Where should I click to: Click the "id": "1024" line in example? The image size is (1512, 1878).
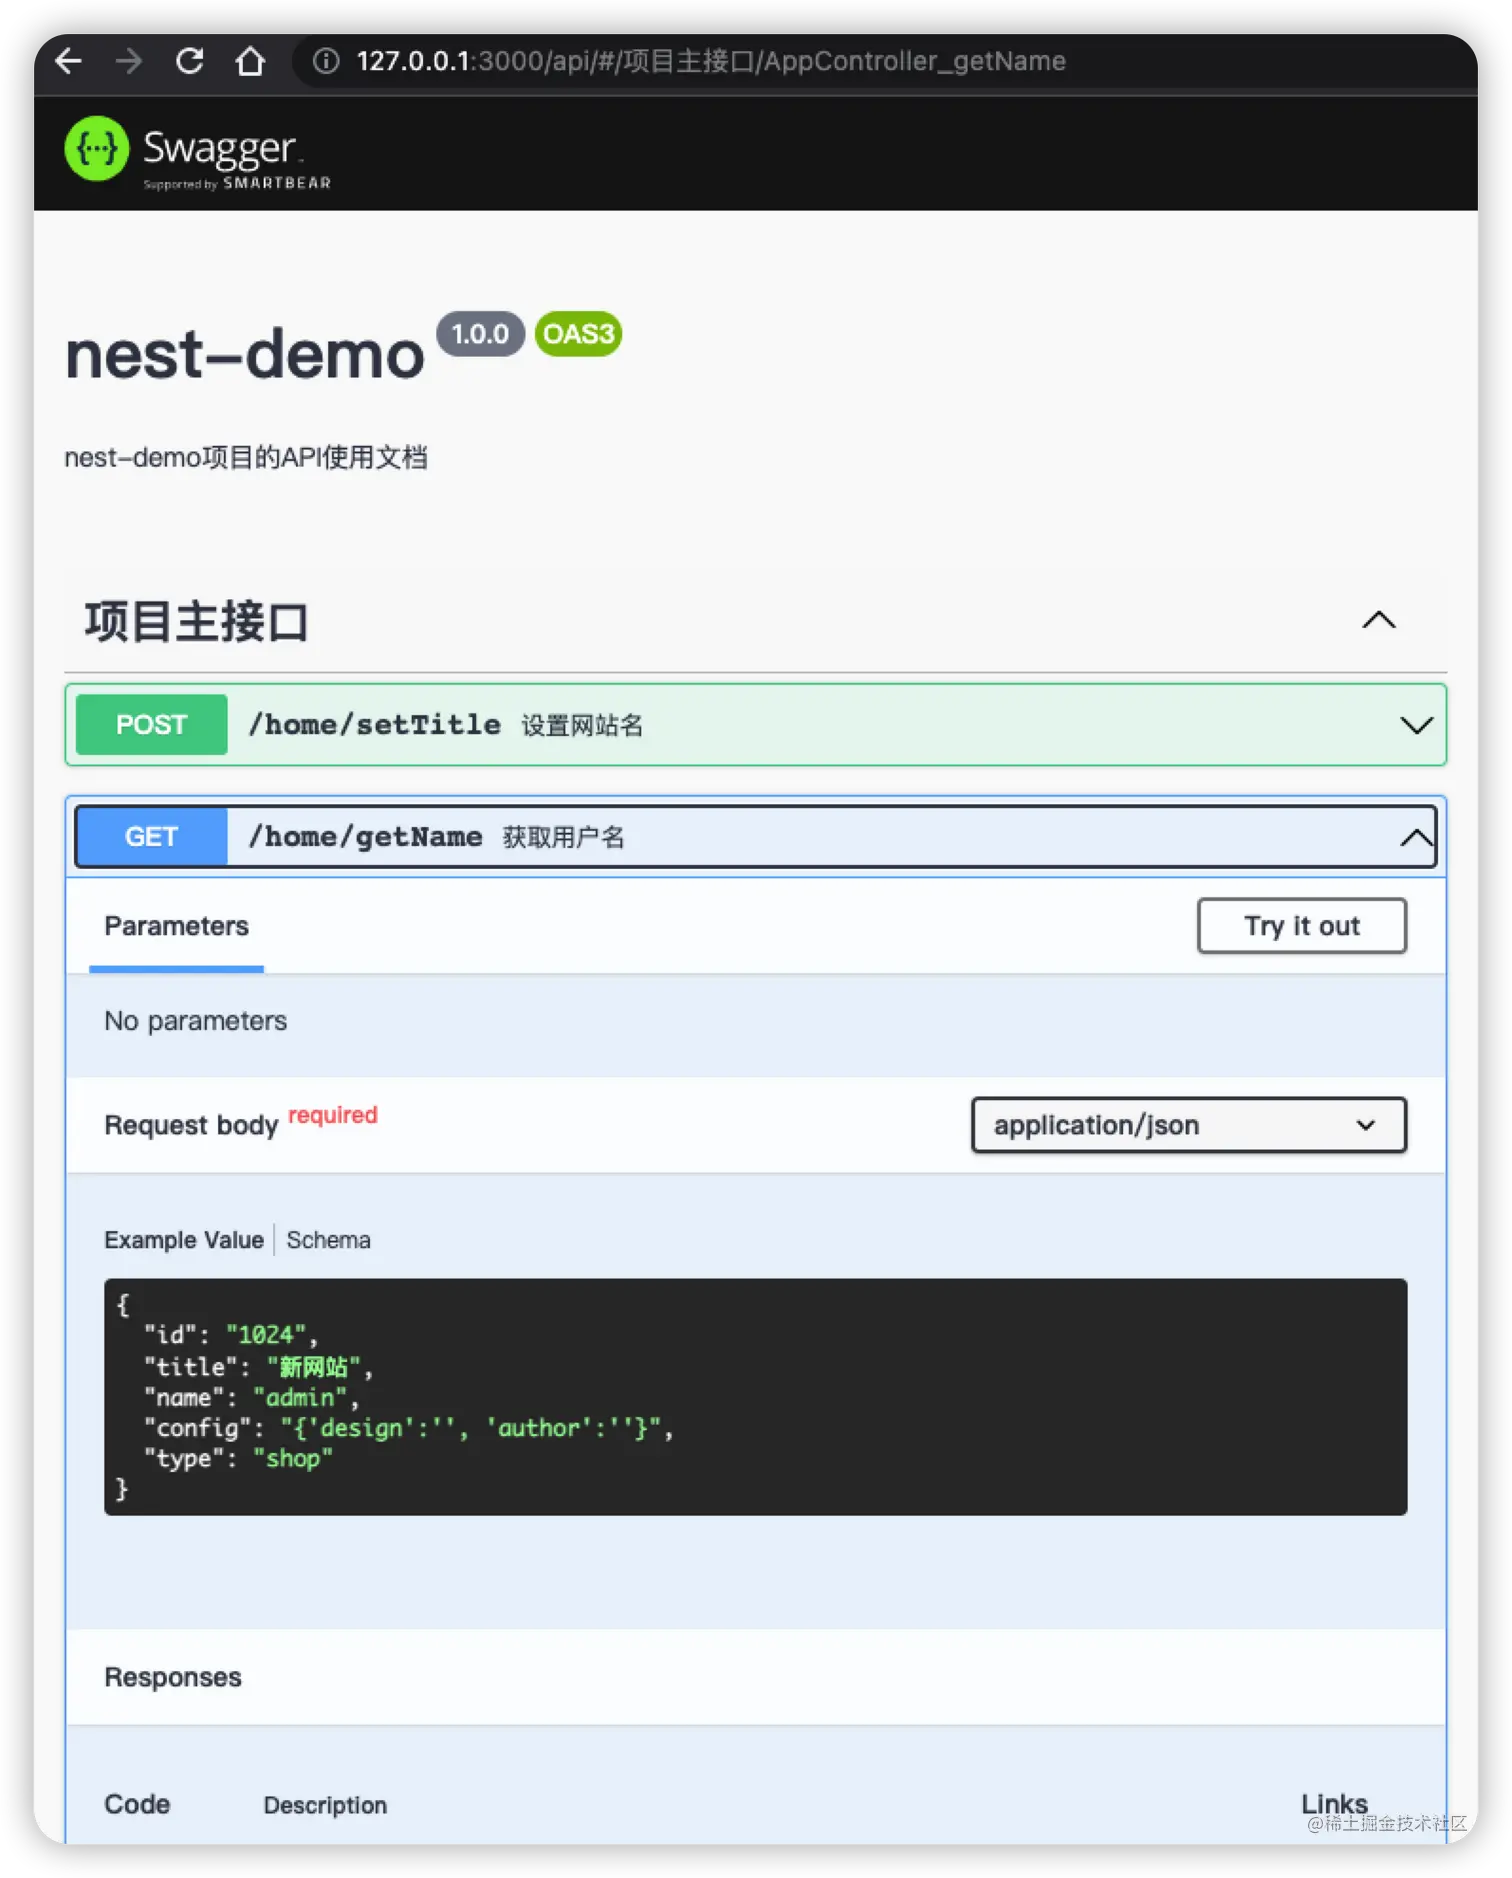tap(232, 1335)
